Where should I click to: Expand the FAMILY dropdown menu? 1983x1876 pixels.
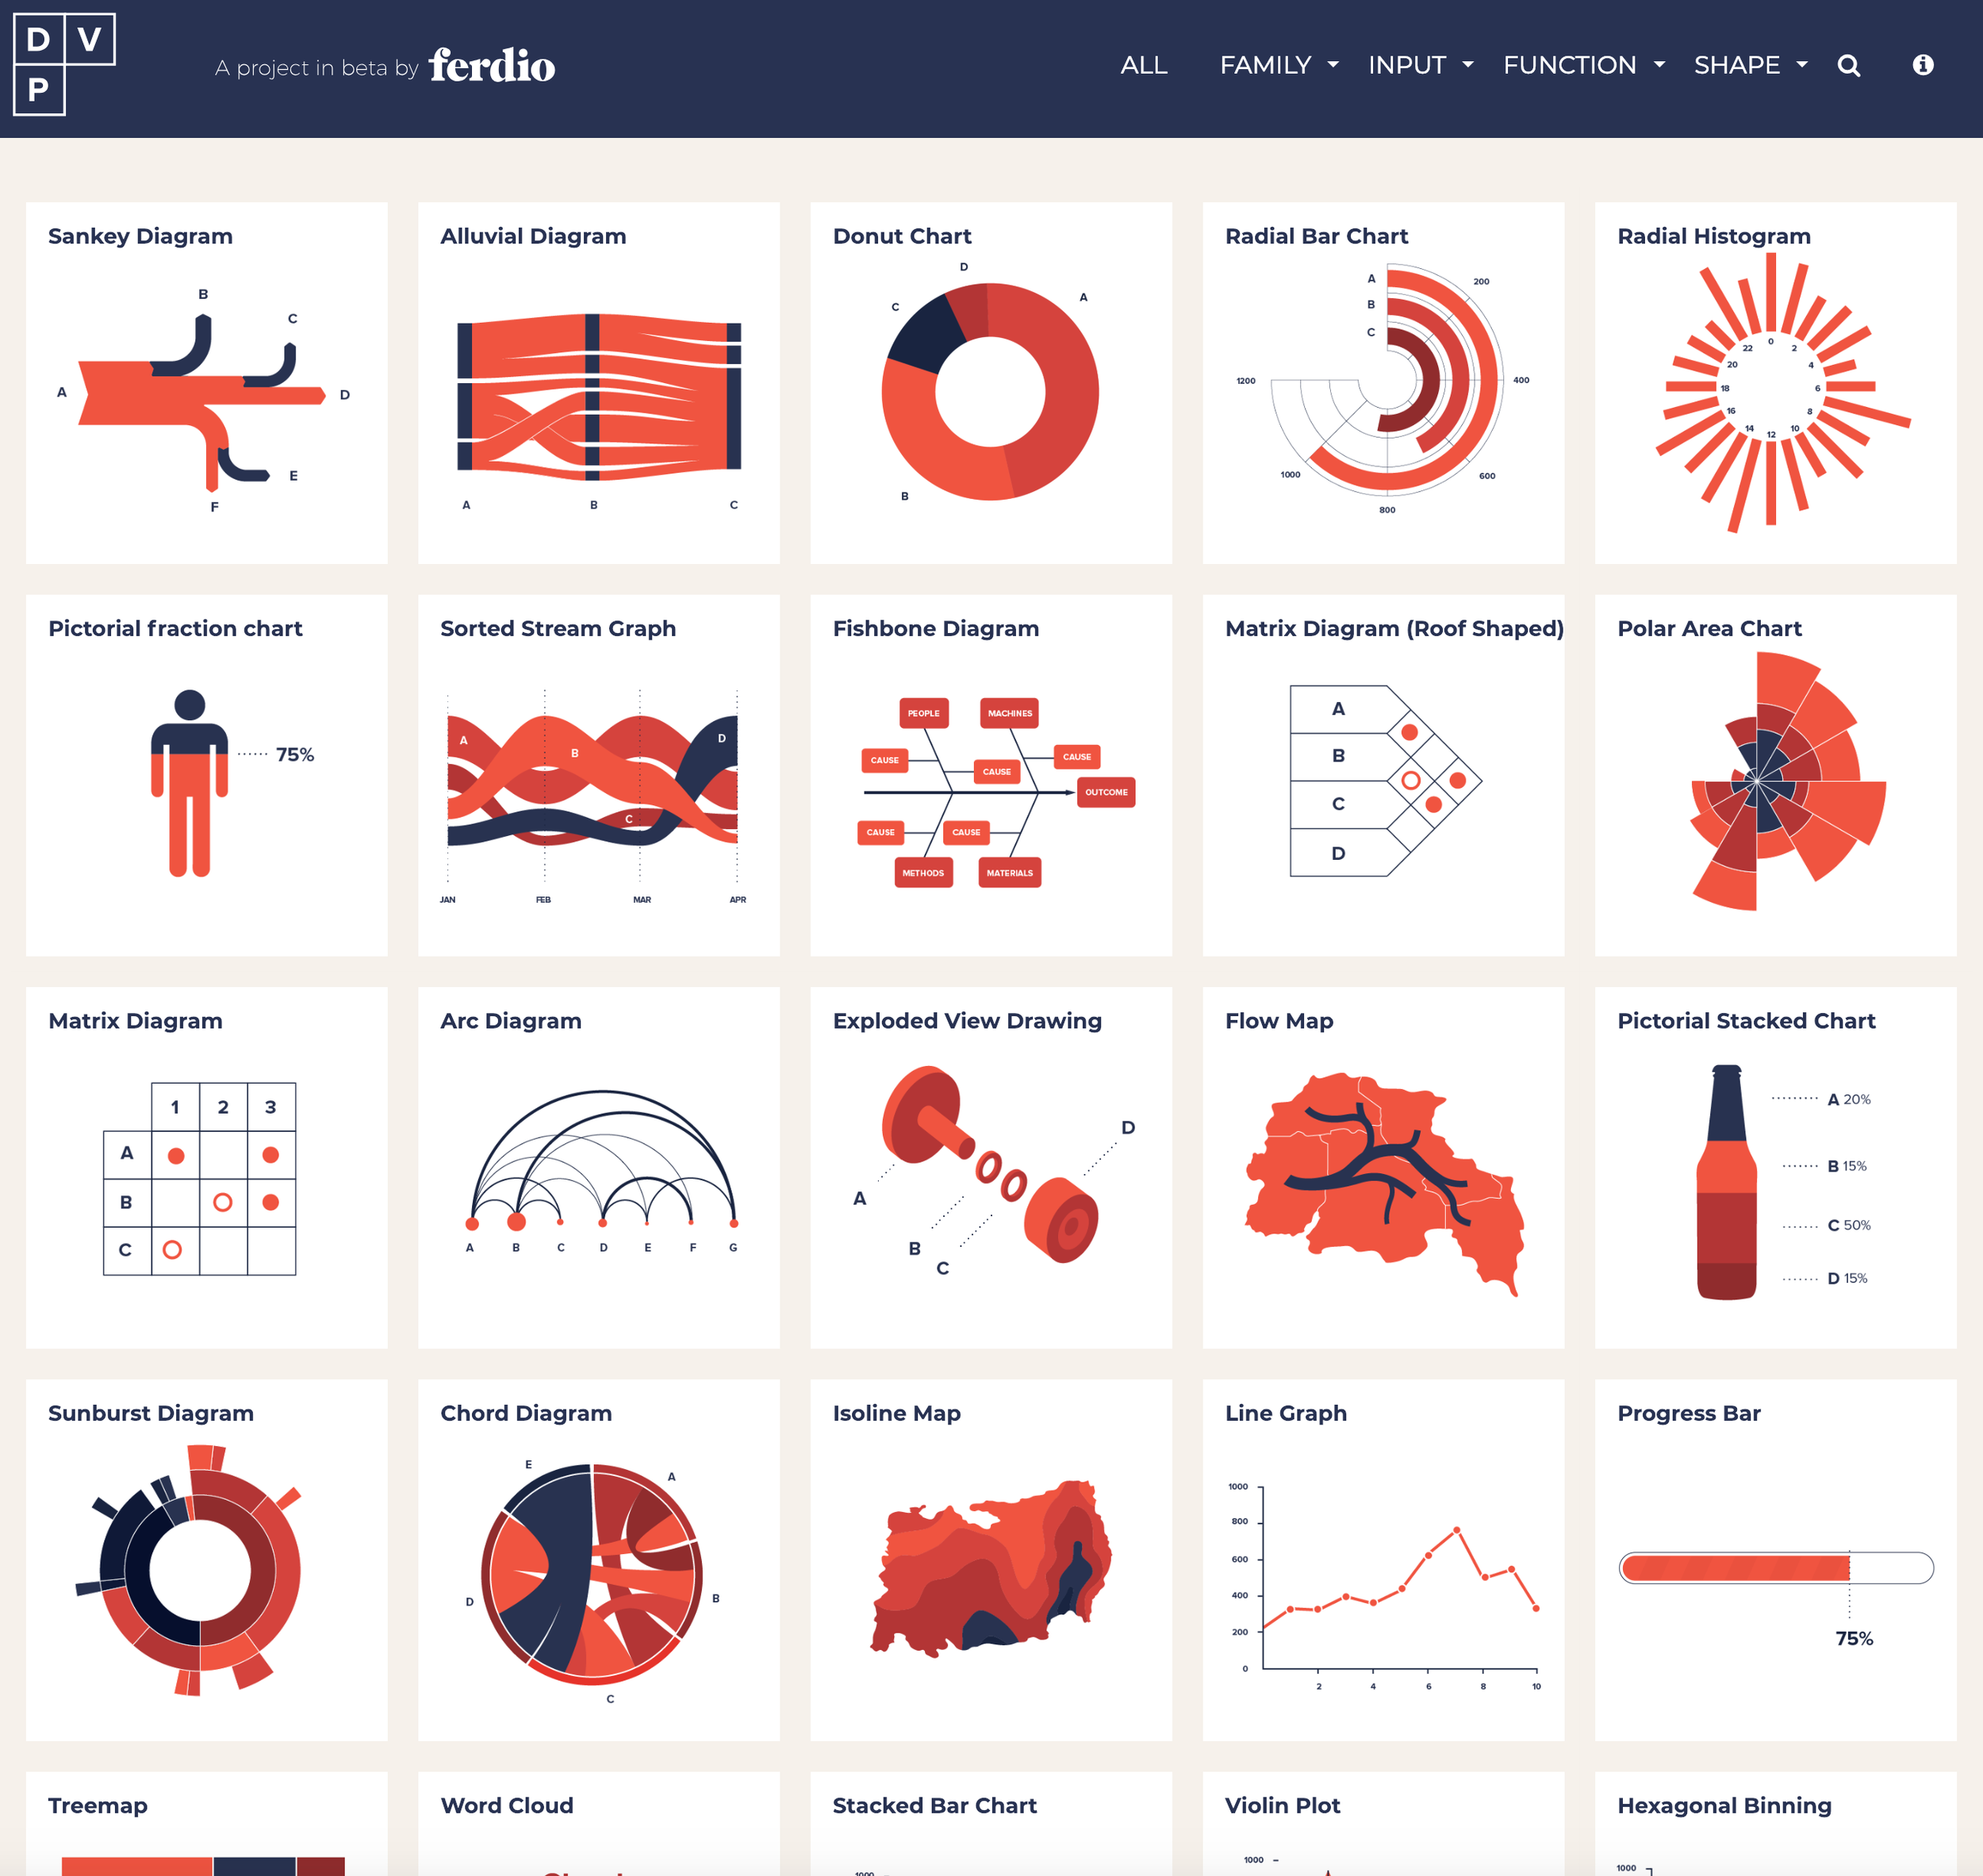pyautogui.click(x=1276, y=63)
